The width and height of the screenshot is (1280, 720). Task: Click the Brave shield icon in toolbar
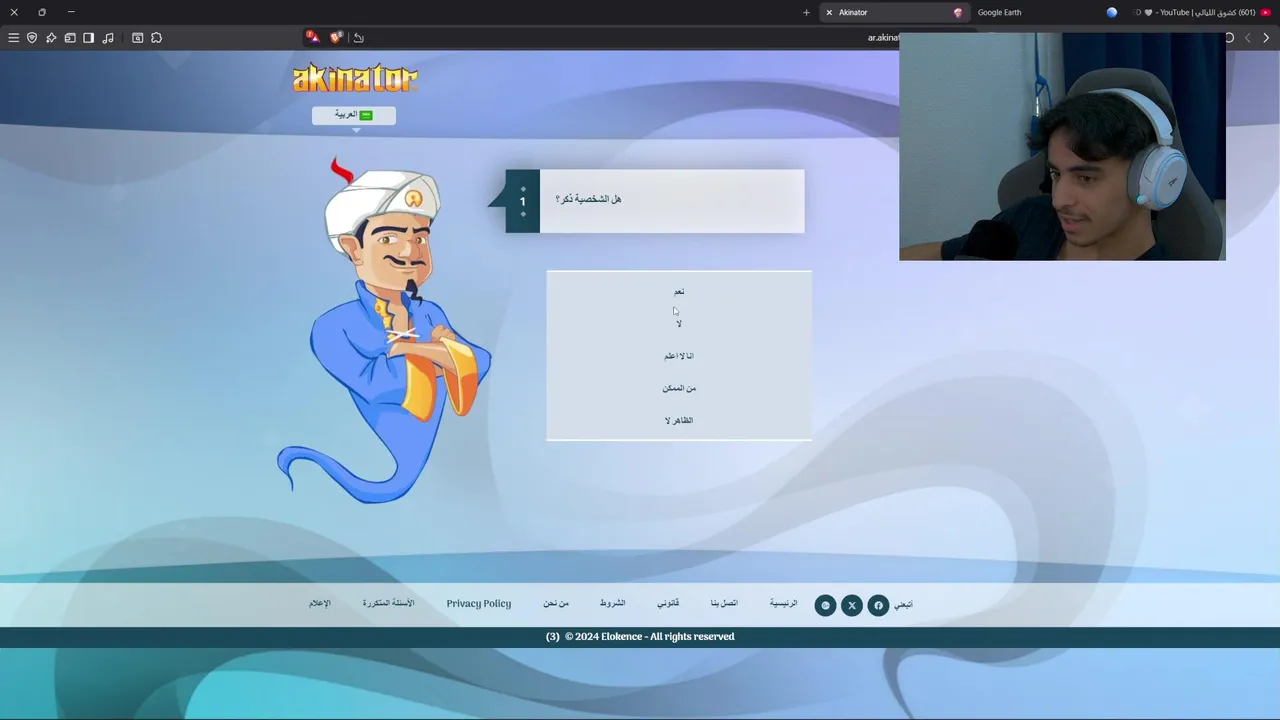pyautogui.click(x=32, y=38)
